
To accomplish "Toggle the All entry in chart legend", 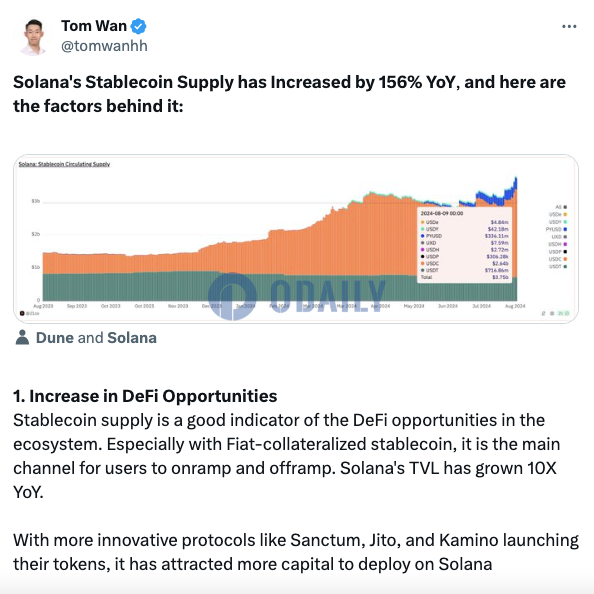I will coord(561,207).
